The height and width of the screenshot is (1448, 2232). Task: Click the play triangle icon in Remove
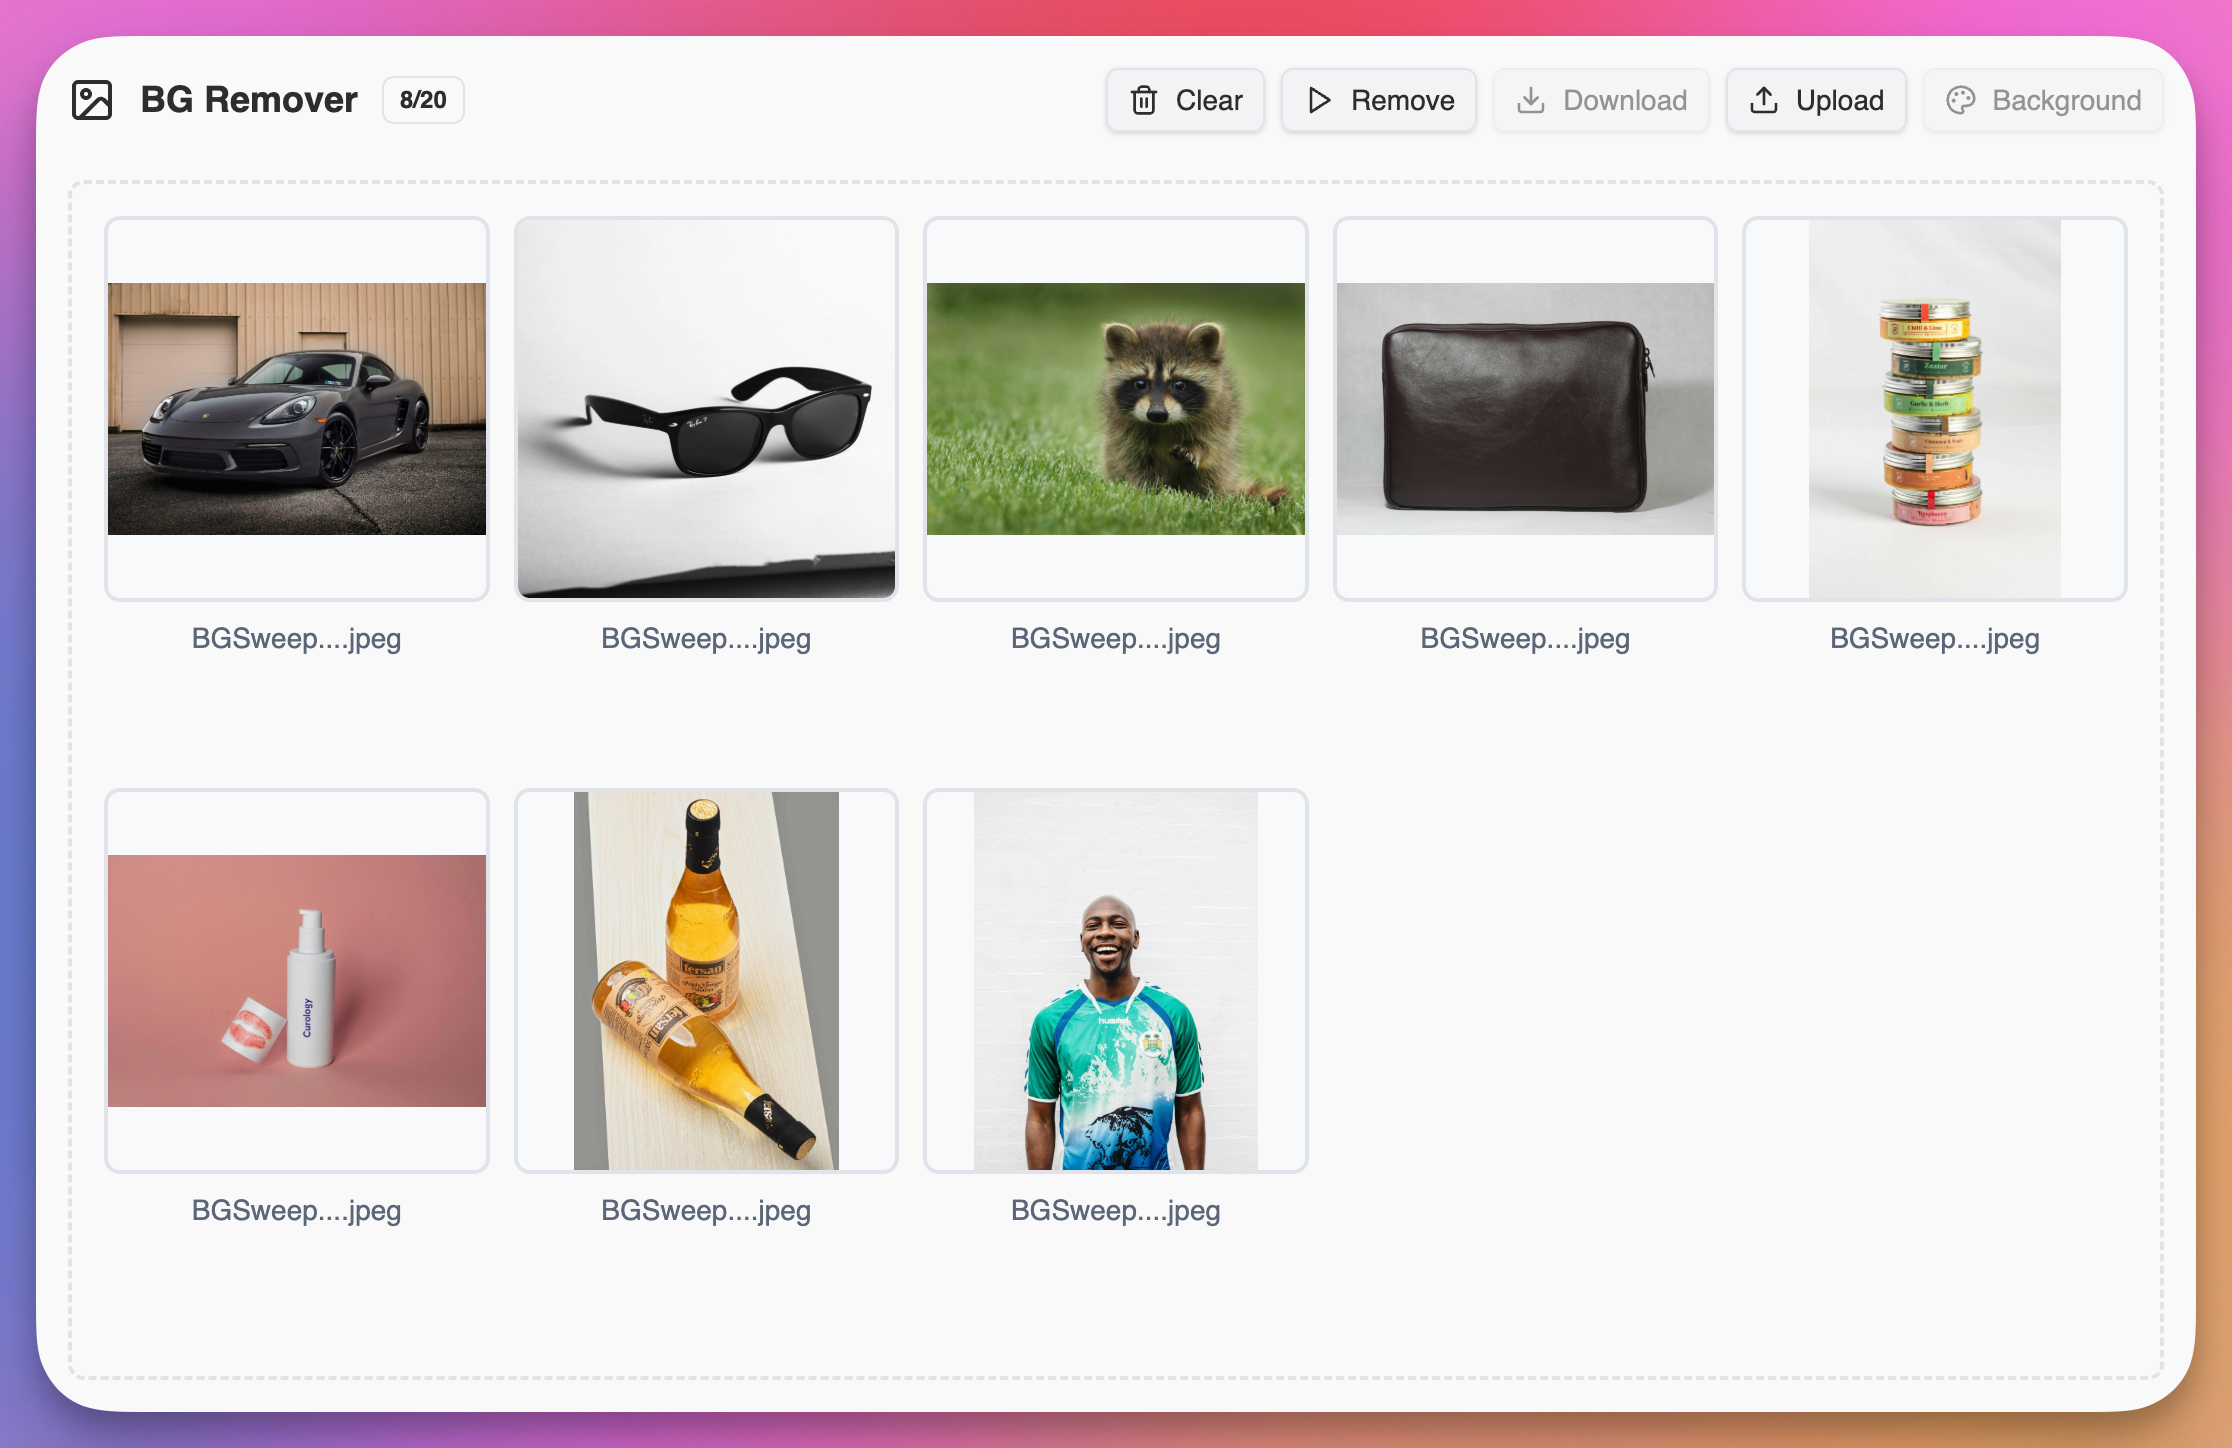point(1319,100)
